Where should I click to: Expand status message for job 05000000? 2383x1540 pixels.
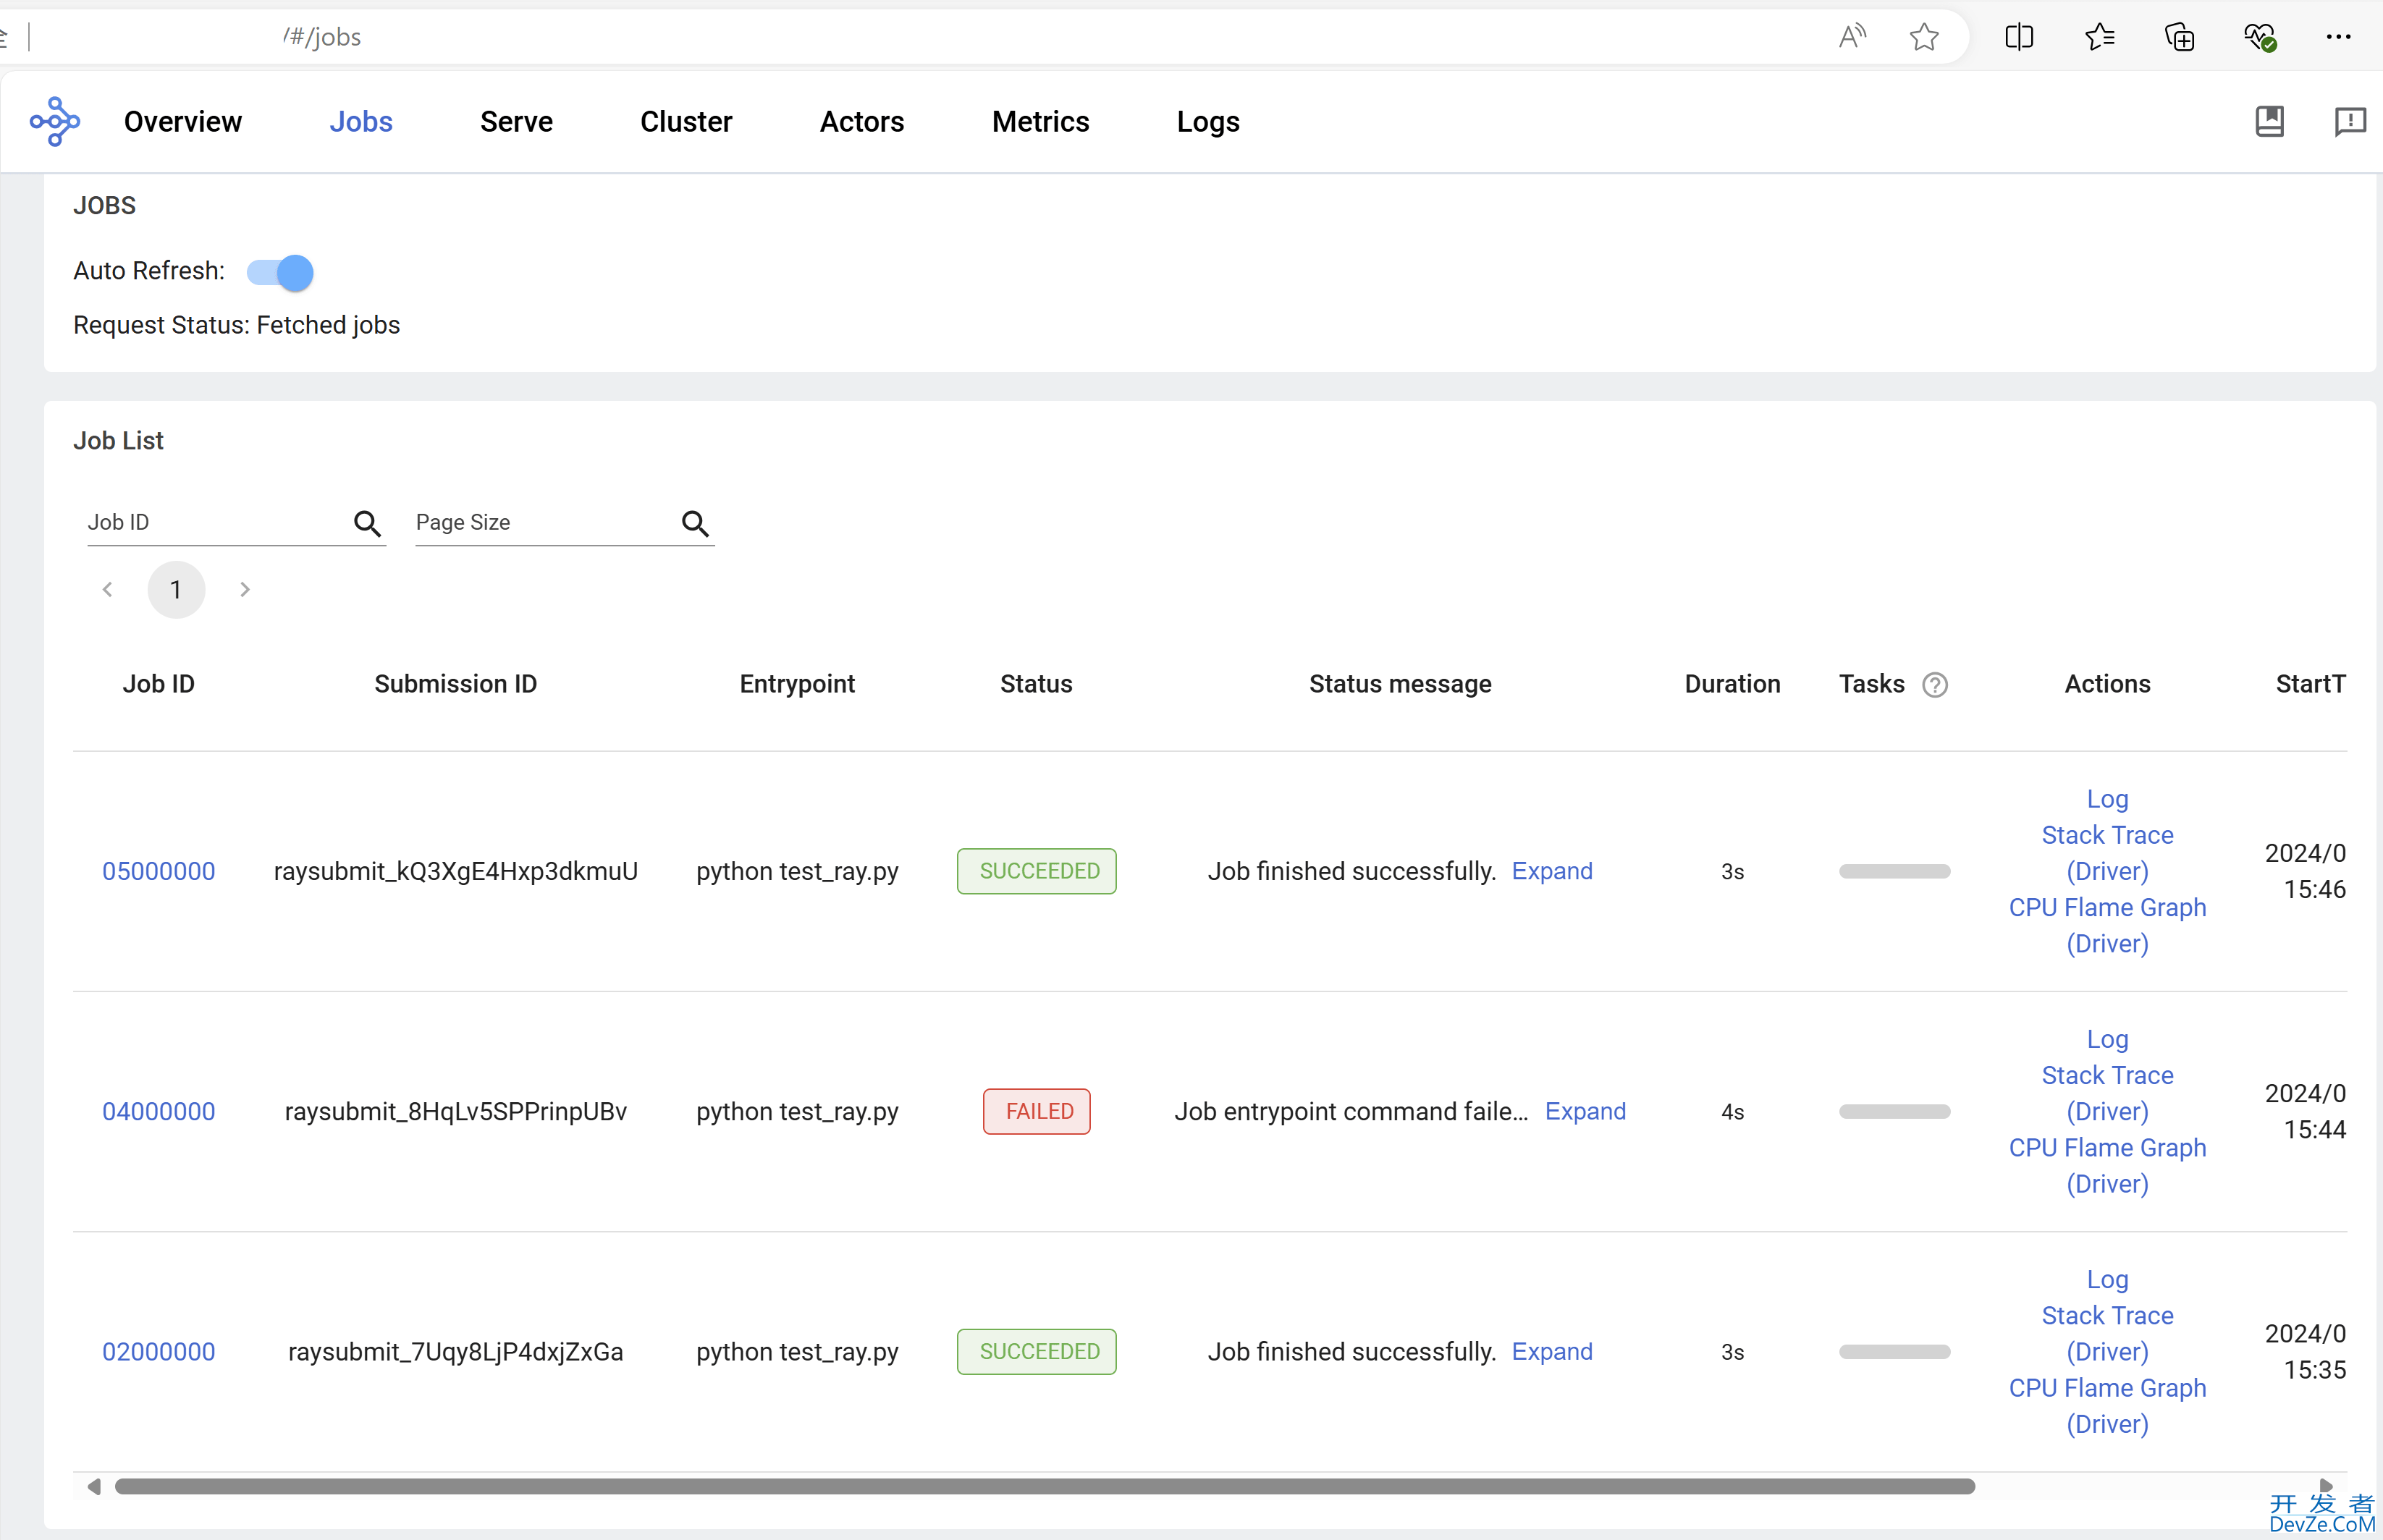[1551, 870]
